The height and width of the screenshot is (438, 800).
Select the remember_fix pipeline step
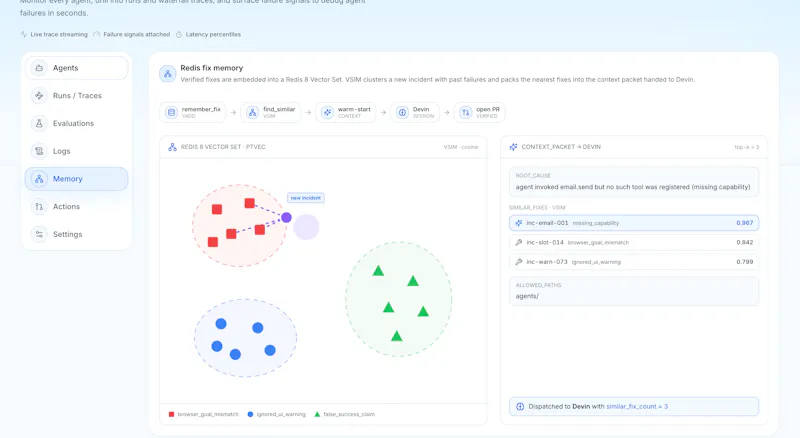click(193, 112)
